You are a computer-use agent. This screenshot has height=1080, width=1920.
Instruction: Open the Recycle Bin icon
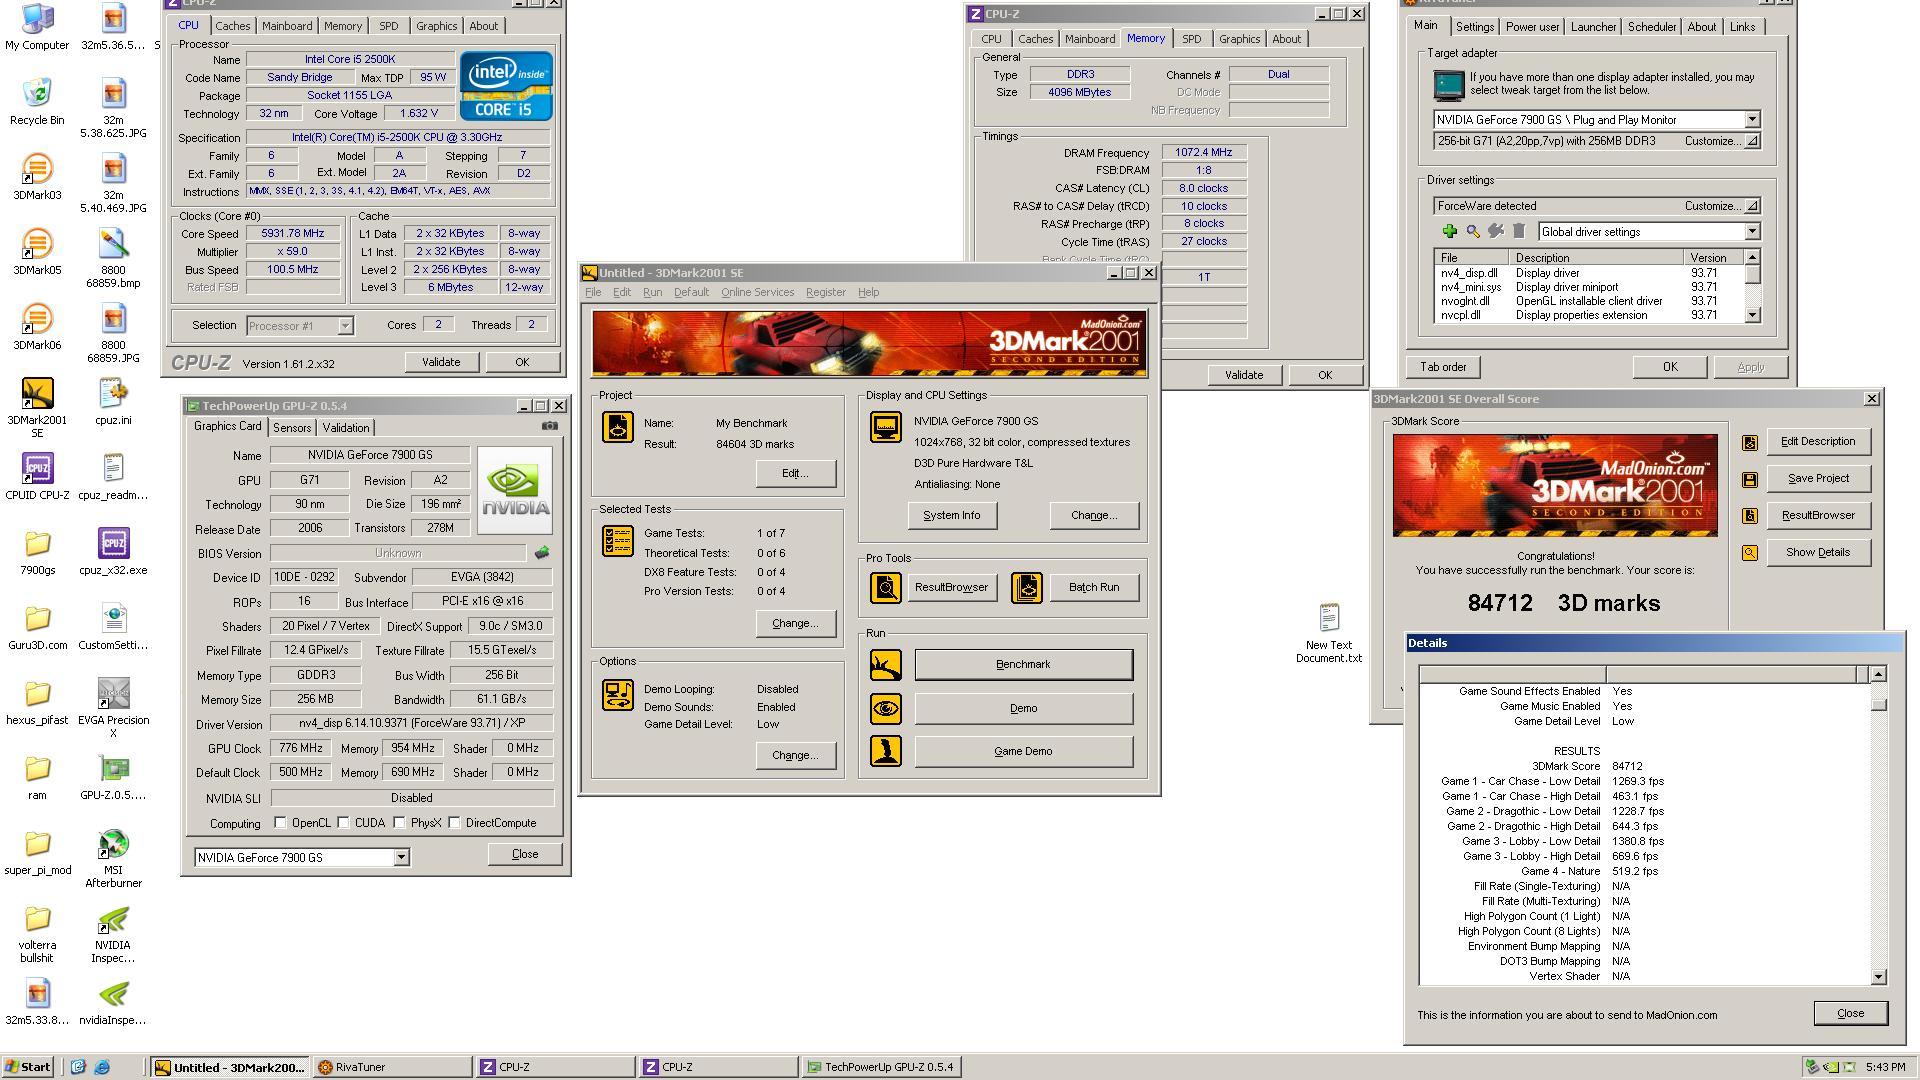[37, 93]
